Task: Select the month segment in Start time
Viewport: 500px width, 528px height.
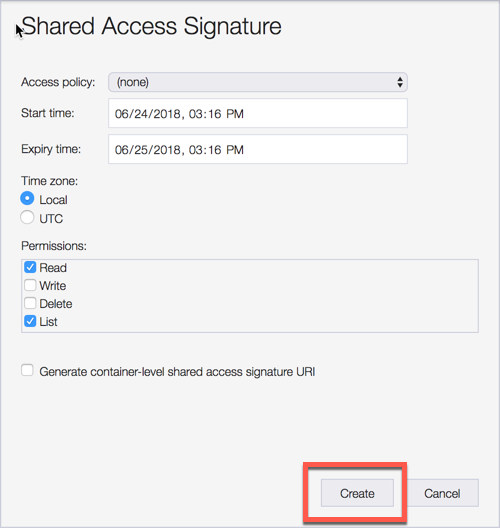Action: click(x=121, y=114)
